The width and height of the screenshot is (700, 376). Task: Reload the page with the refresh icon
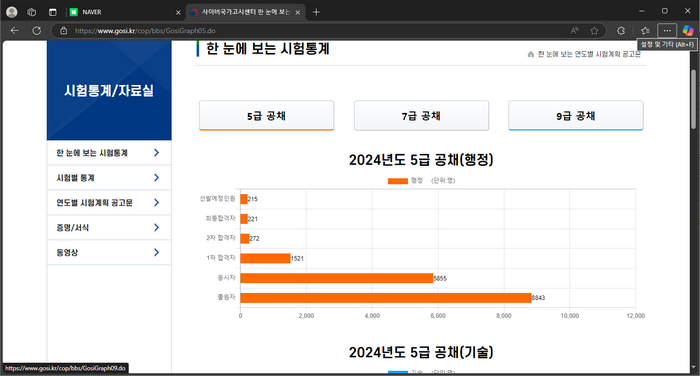point(37,30)
